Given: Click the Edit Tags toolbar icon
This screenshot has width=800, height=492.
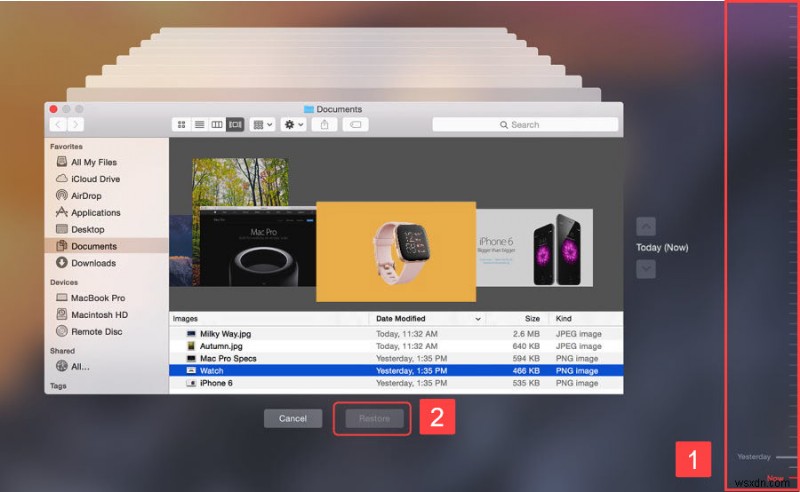Looking at the screenshot, I should coord(356,125).
